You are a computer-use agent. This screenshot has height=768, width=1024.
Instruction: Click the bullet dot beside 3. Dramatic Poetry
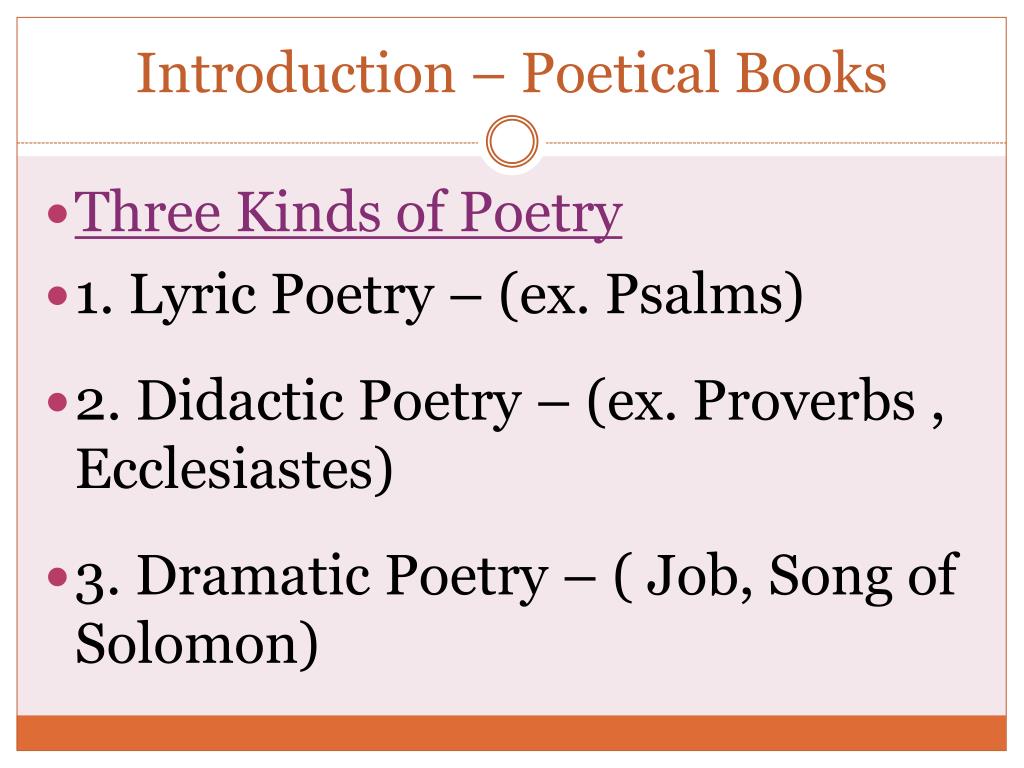coord(58,577)
